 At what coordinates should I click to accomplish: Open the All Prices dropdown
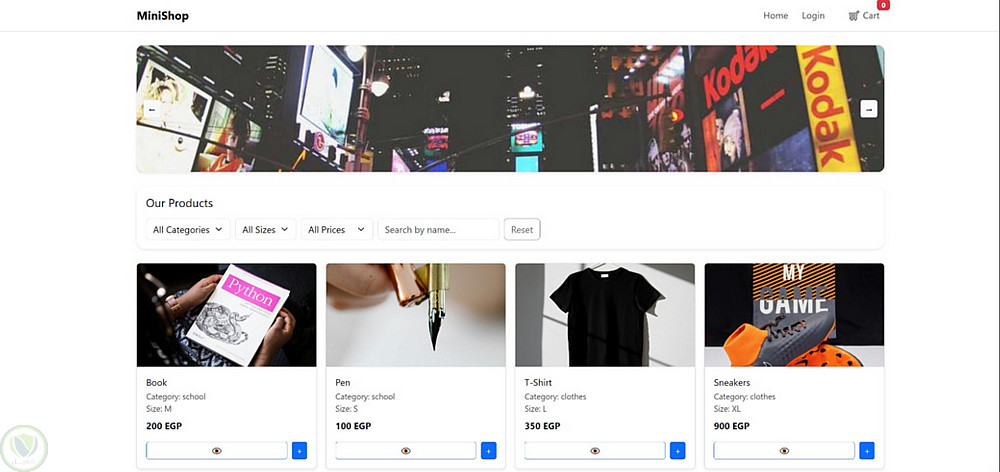(x=337, y=230)
